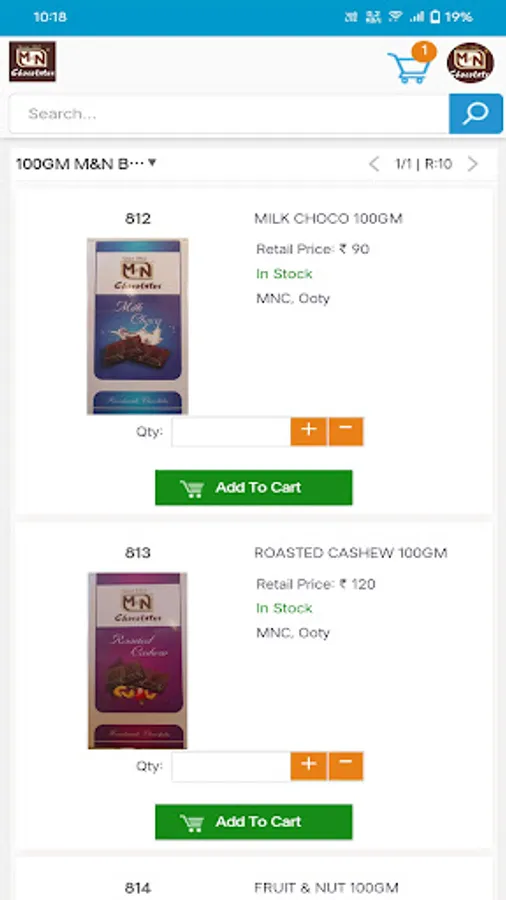Open the round M&N profile avatar
The image size is (506, 900).
[x=470, y=63]
